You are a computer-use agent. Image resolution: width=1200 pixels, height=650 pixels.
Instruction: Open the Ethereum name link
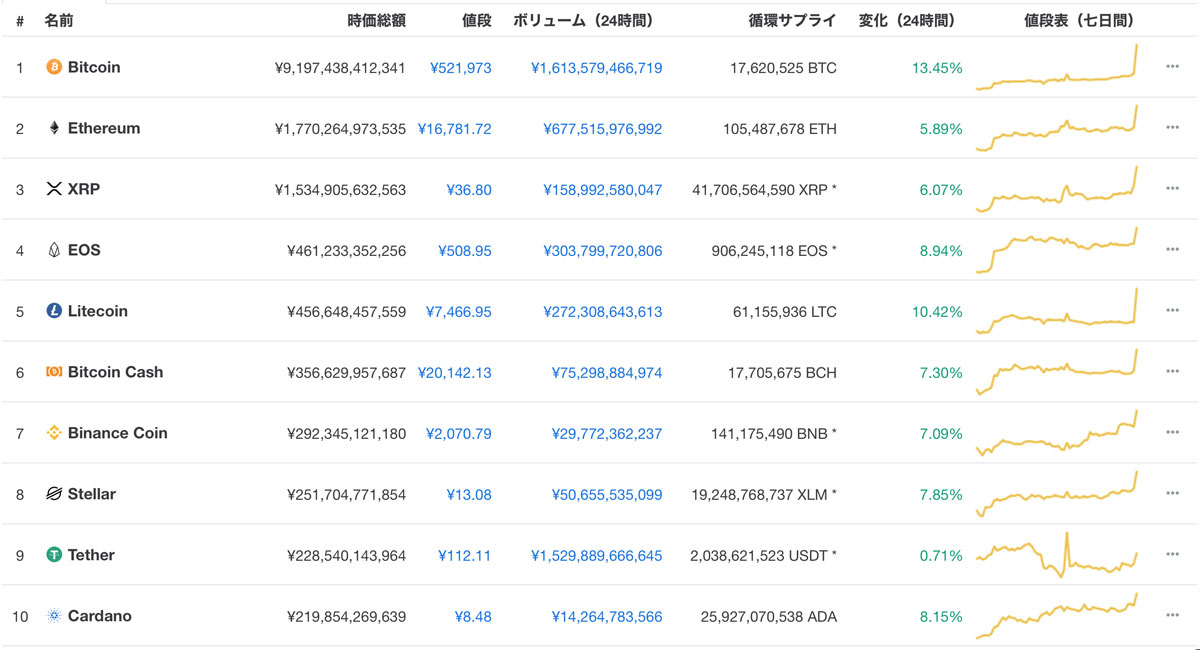point(104,128)
